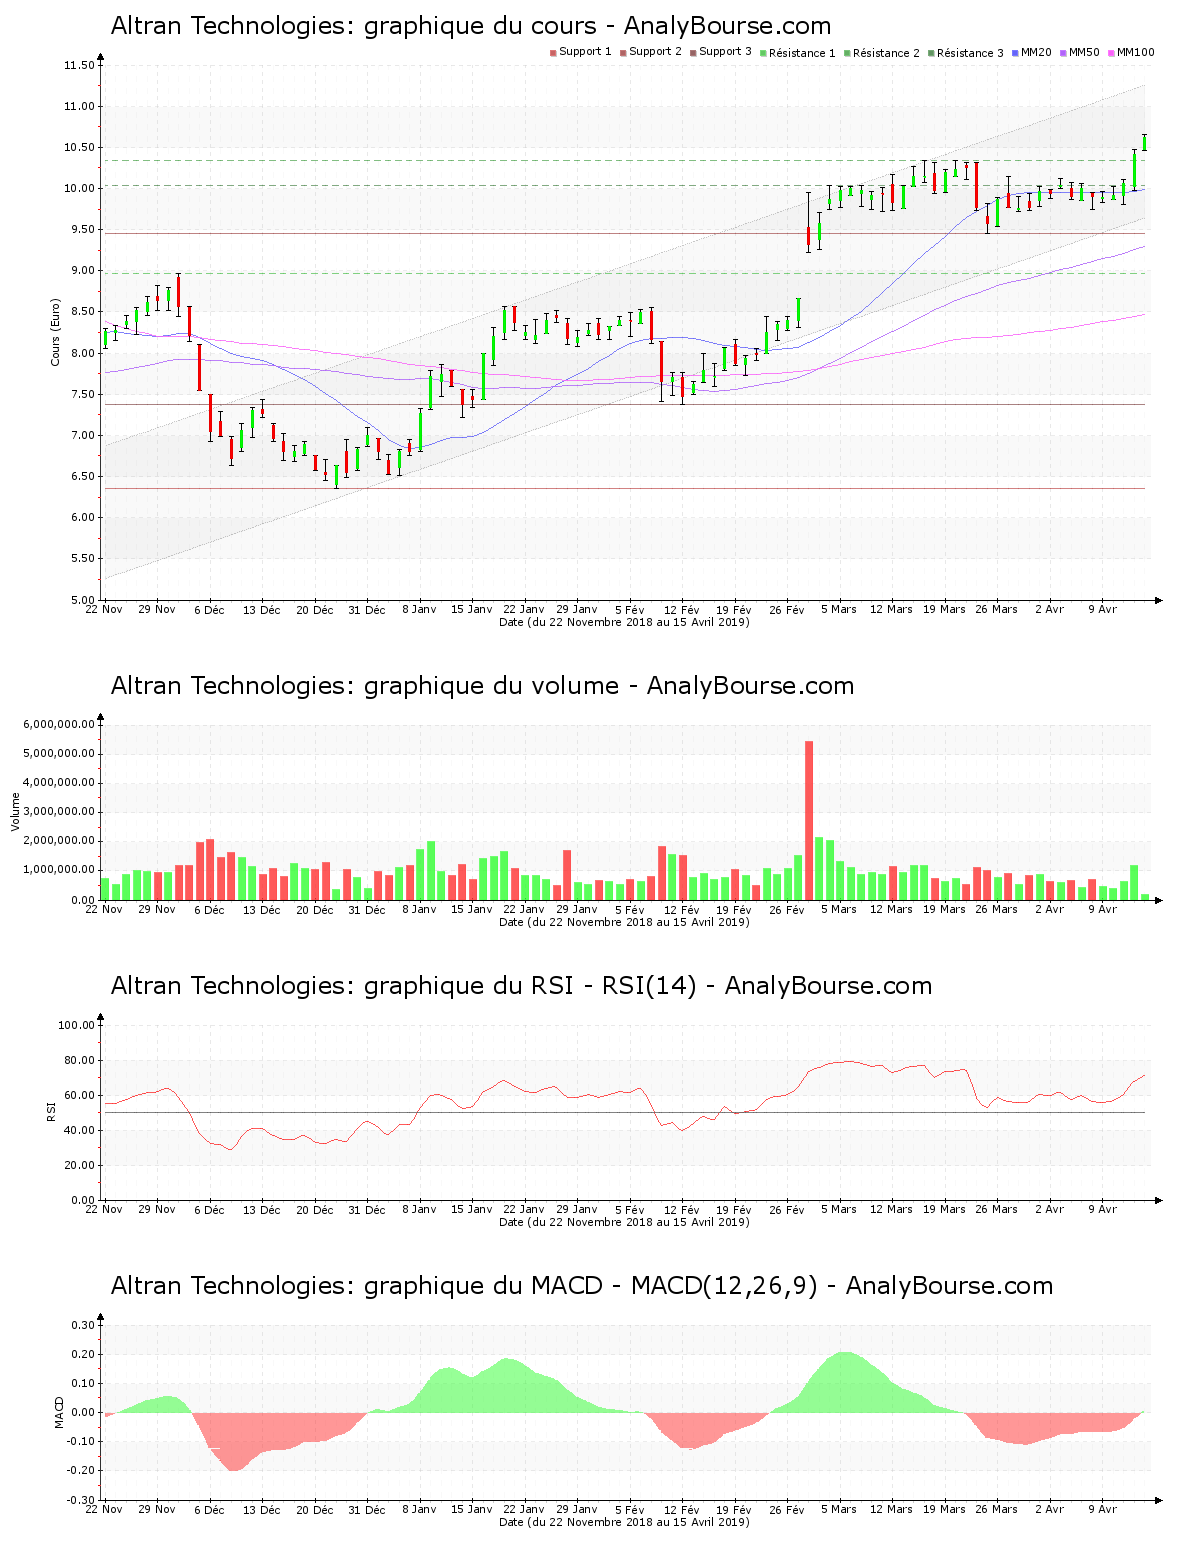Image resolution: width=1200 pixels, height=1550 pixels.
Task: Click the '20.00' RSI axis tick
Action: point(79,1165)
